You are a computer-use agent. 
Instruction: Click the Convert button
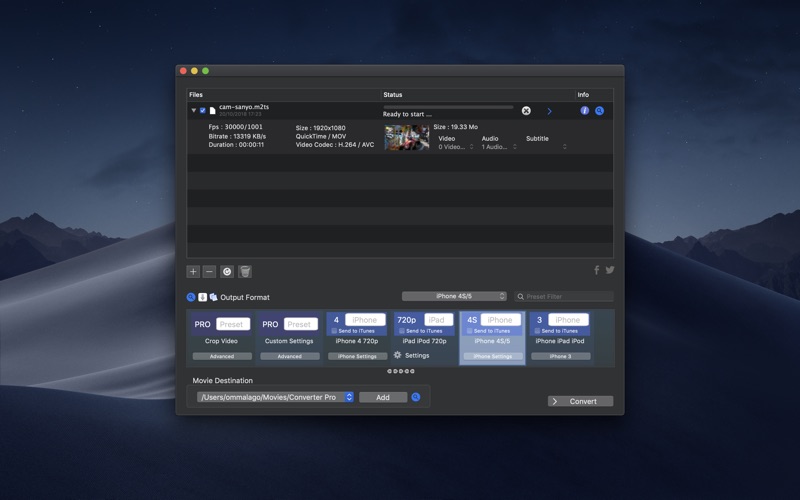pyautogui.click(x=581, y=401)
